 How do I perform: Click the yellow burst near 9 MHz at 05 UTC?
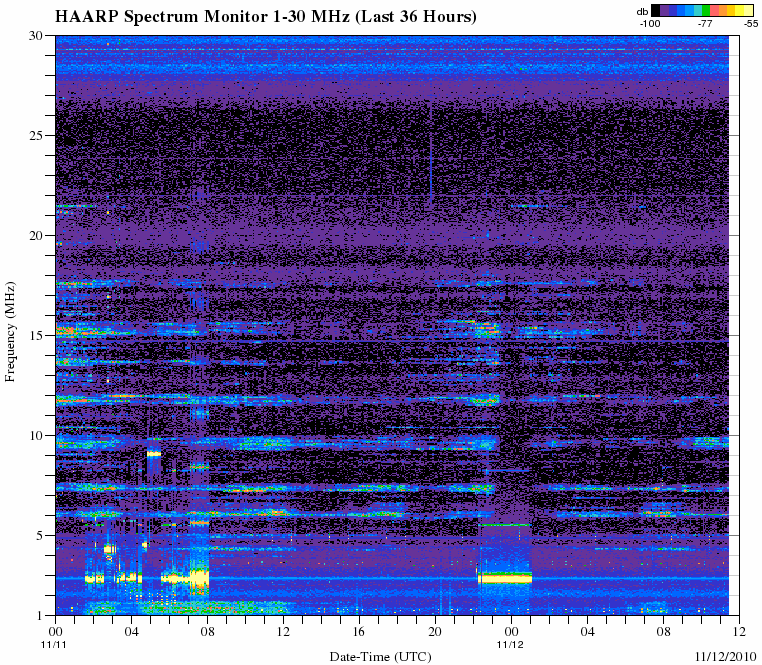154,454
